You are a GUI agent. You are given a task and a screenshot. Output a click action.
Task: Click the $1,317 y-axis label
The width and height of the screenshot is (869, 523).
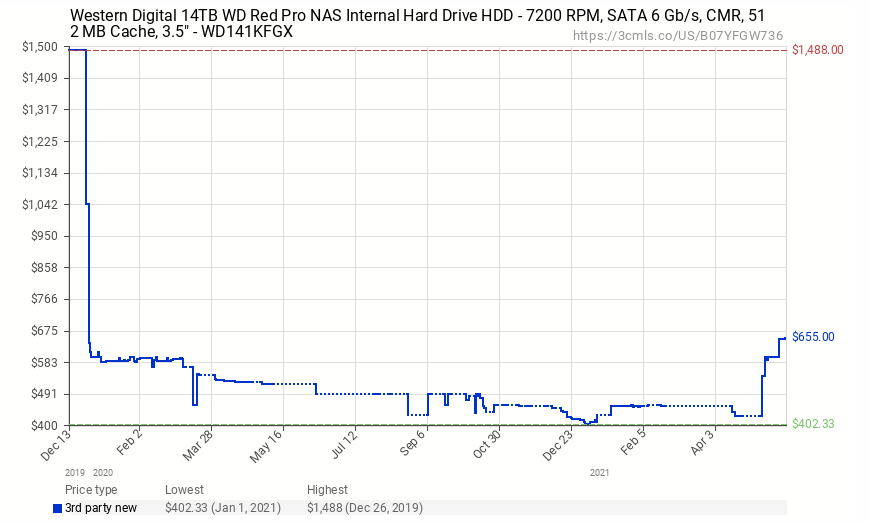[40, 110]
